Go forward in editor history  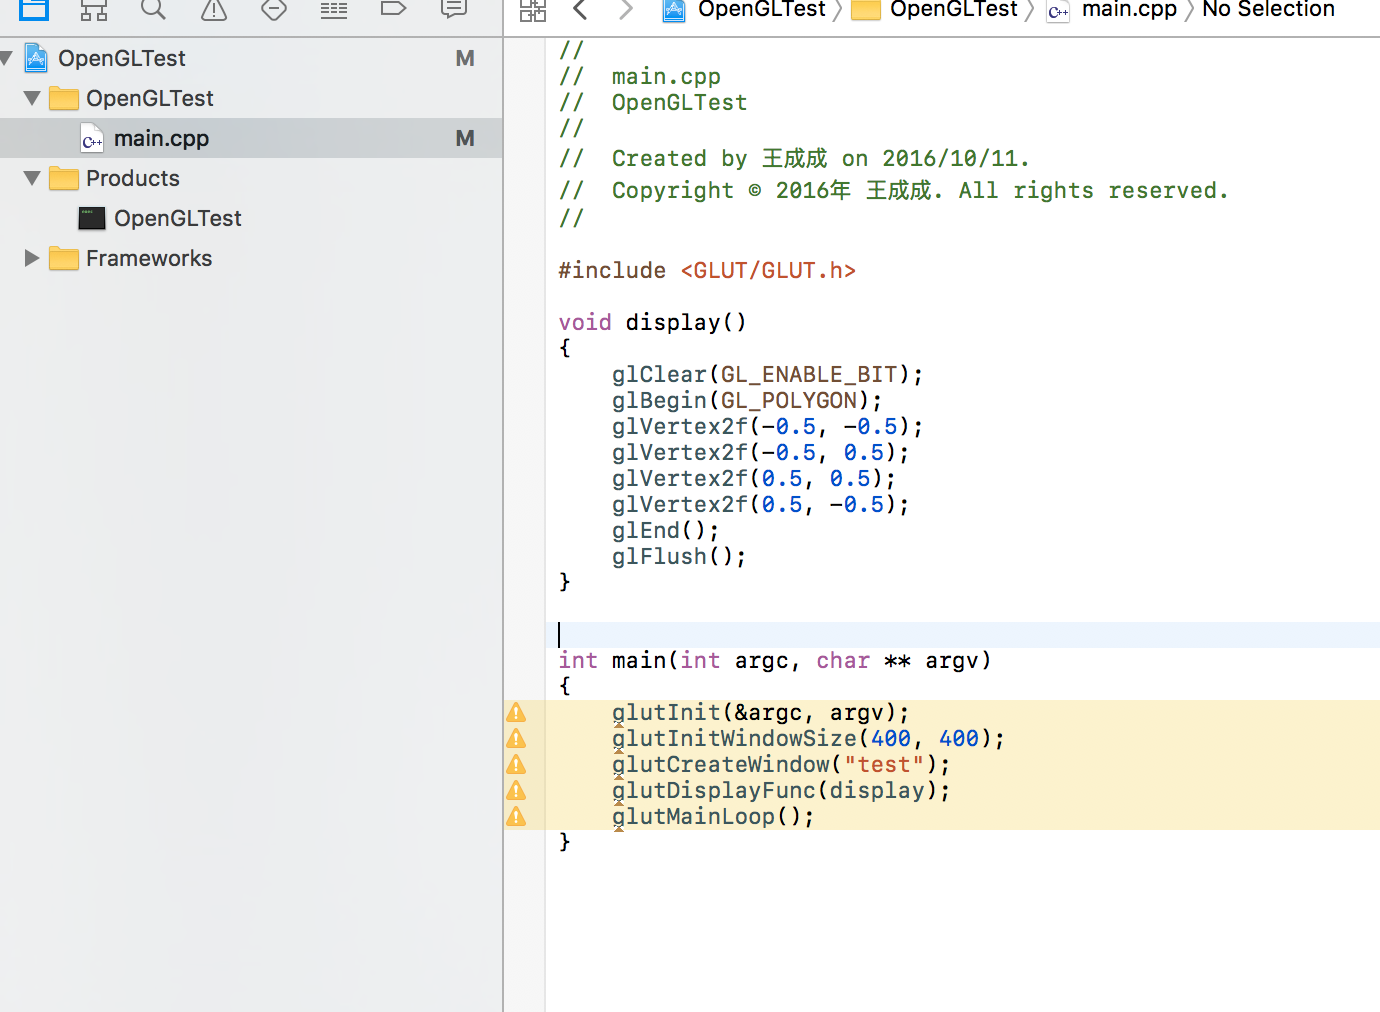click(x=626, y=10)
